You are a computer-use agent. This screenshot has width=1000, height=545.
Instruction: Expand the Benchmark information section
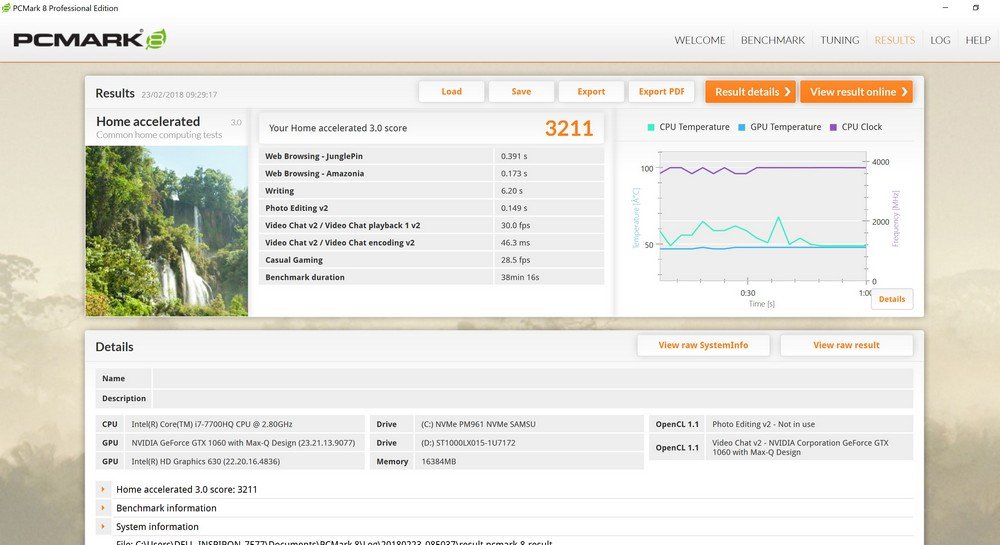pyautogui.click(x=103, y=508)
